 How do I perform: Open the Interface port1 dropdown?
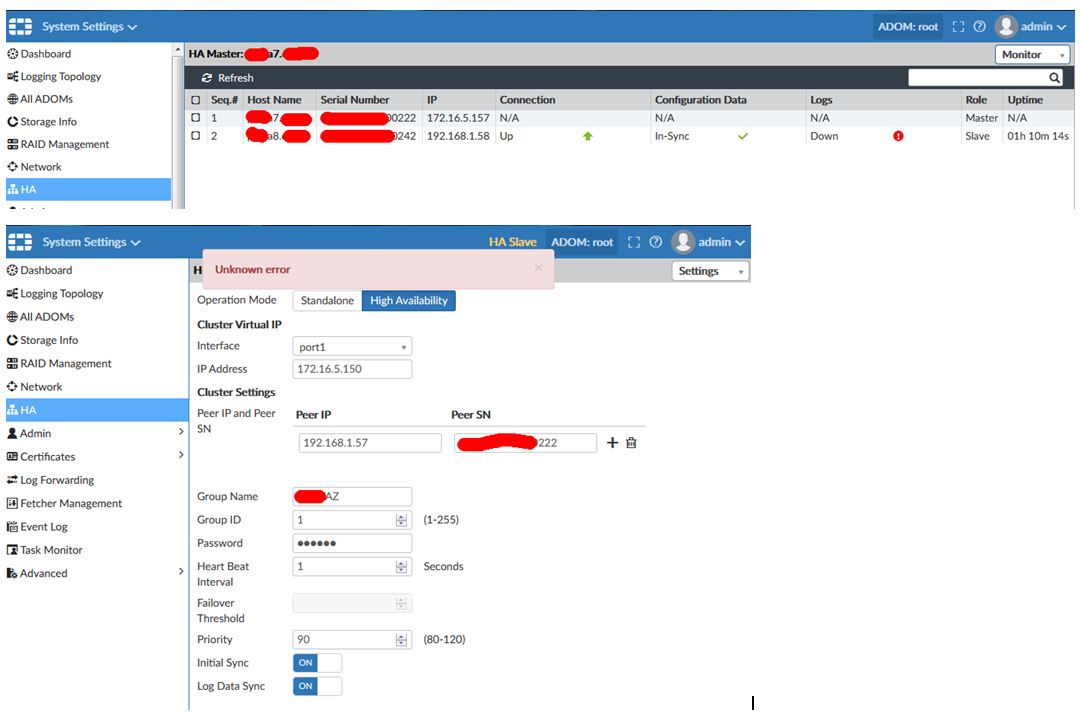[352, 347]
